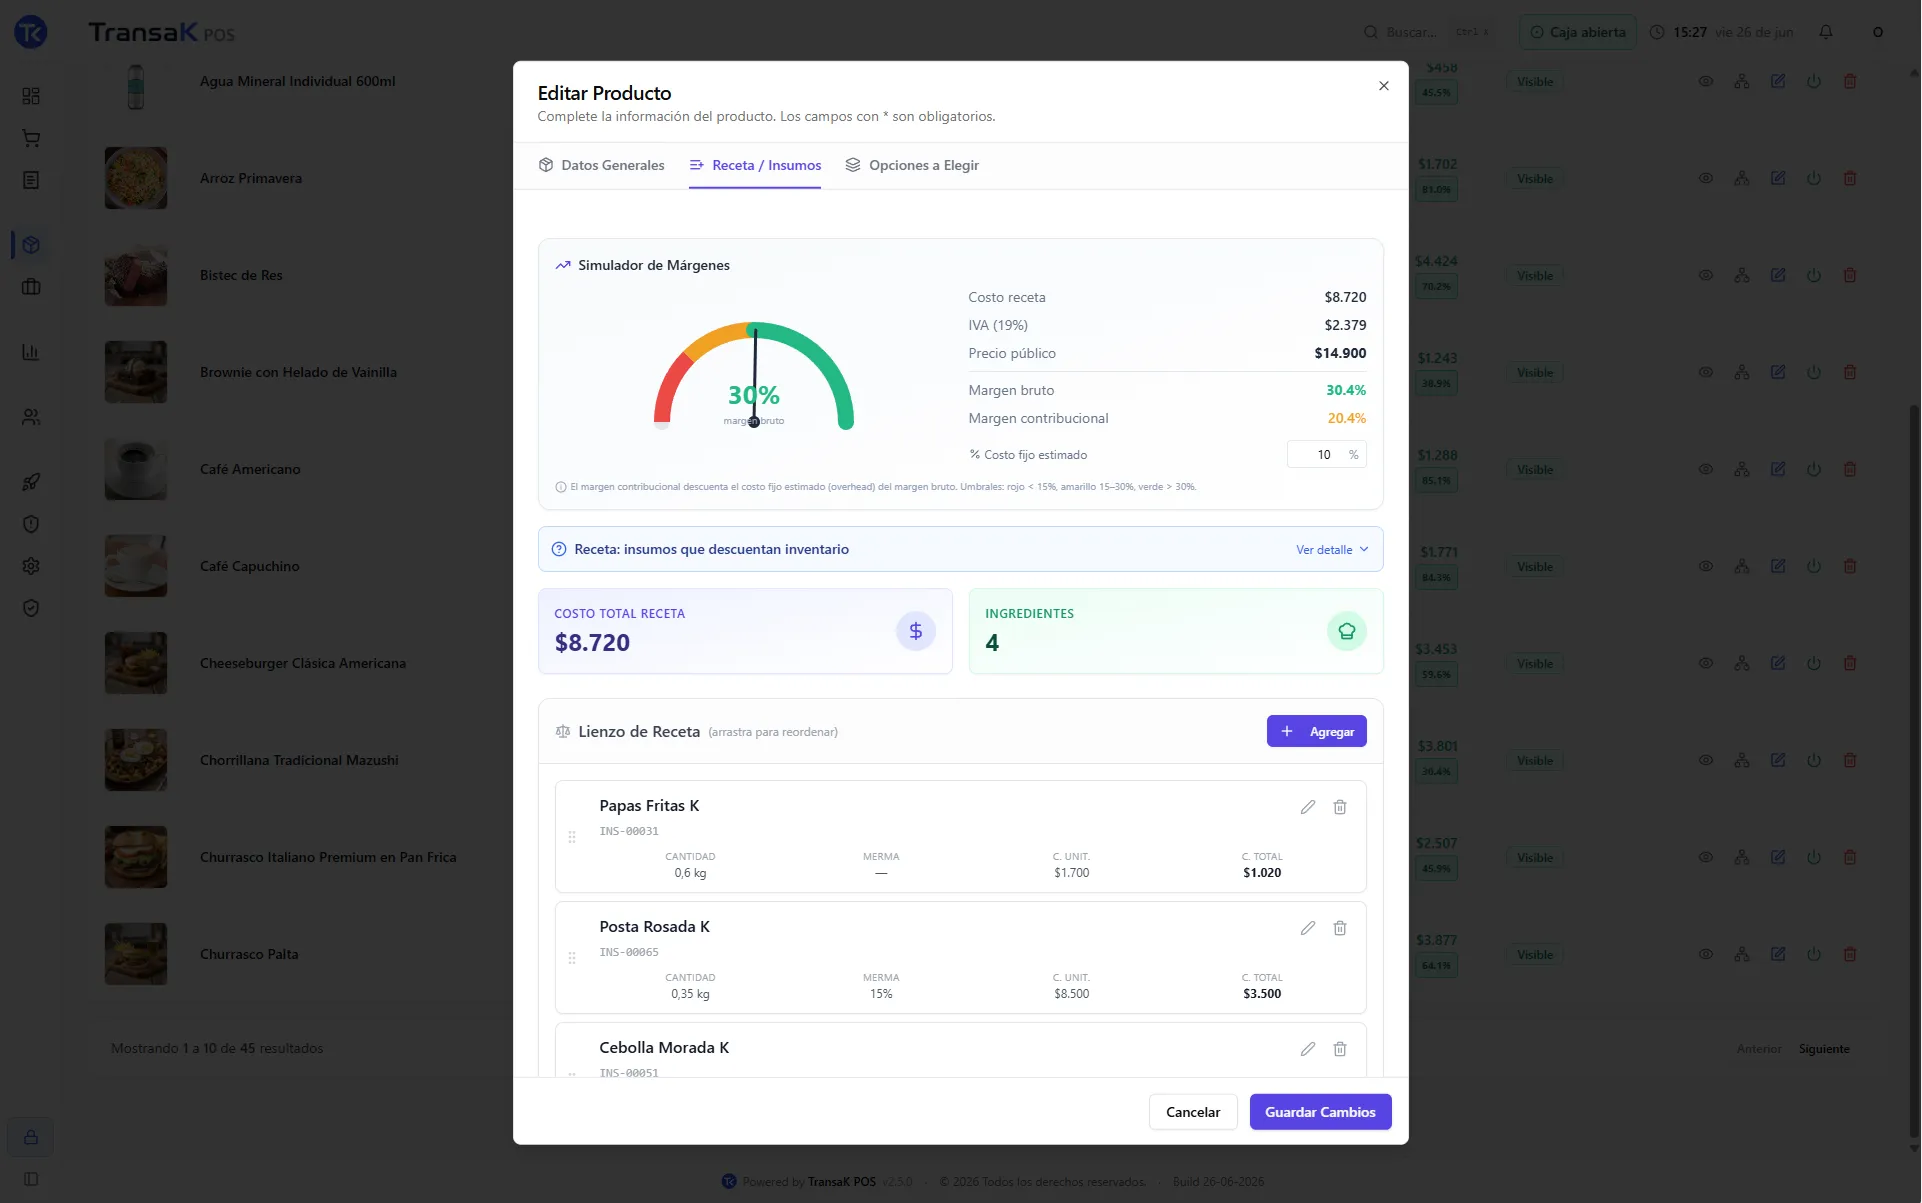The image size is (1922, 1203).
Task: Cancel editing the product
Action: [1192, 1112]
